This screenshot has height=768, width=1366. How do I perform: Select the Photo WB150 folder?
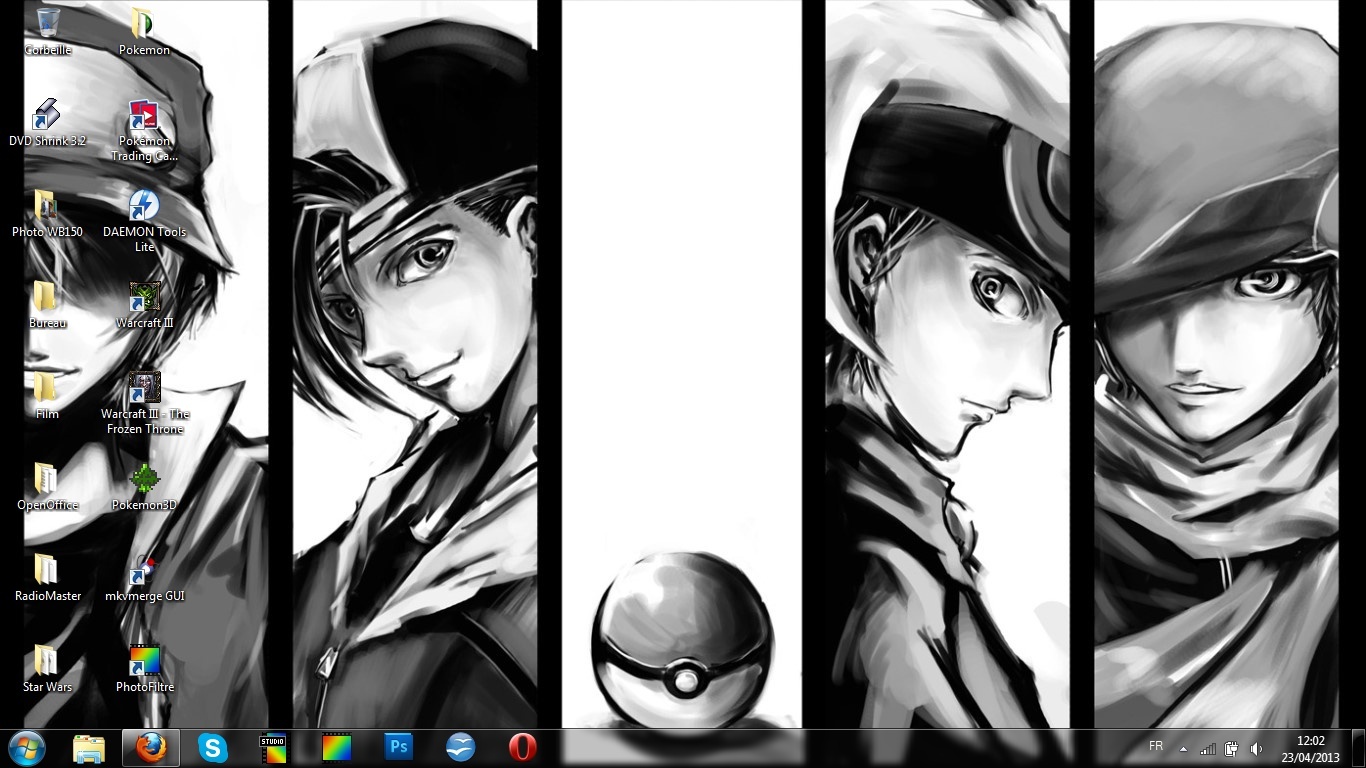(47, 213)
